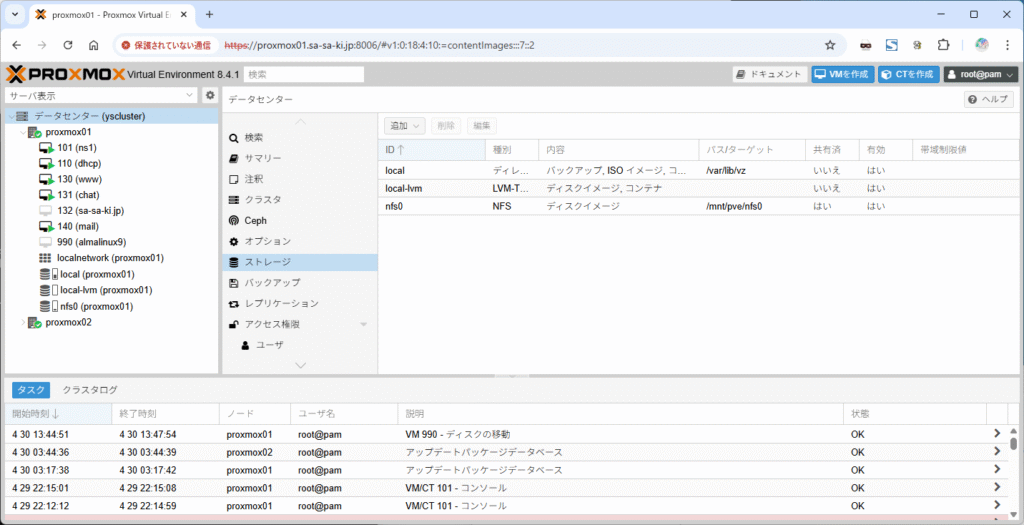Collapse the アクセス権限 permissions submenu
Viewport: 1024px width, 525px height.
click(x=364, y=325)
